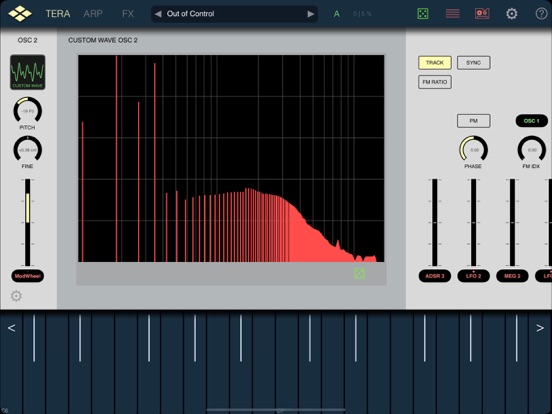Image resolution: width=552 pixels, height=414 pixels.
Task: Click the ModWheel modulation source button
Action: pos(28,276)
